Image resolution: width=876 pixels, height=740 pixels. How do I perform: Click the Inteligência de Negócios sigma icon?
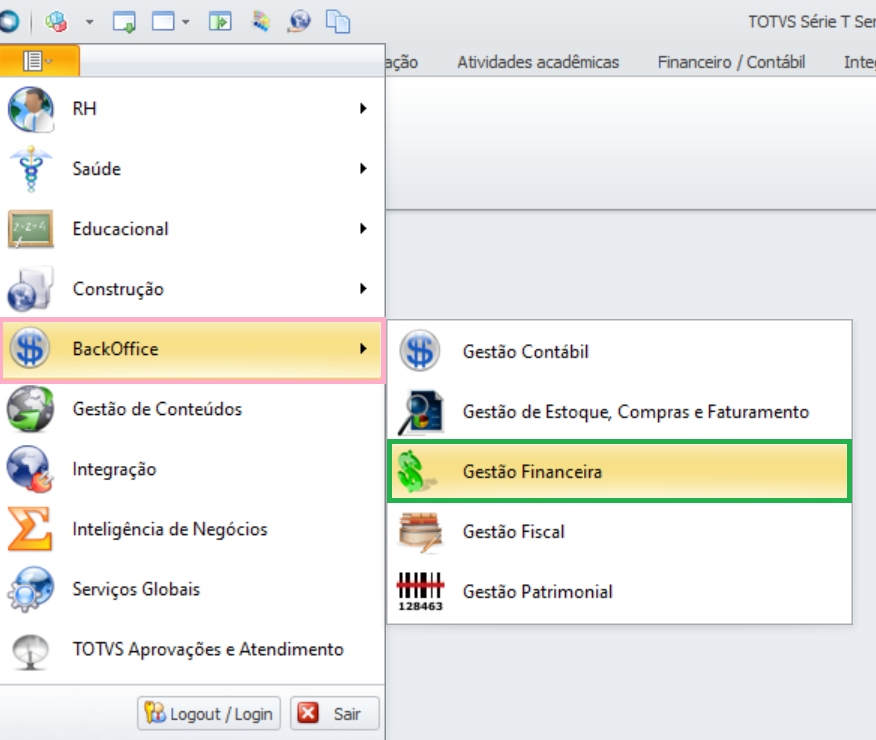tap(30, 529)
